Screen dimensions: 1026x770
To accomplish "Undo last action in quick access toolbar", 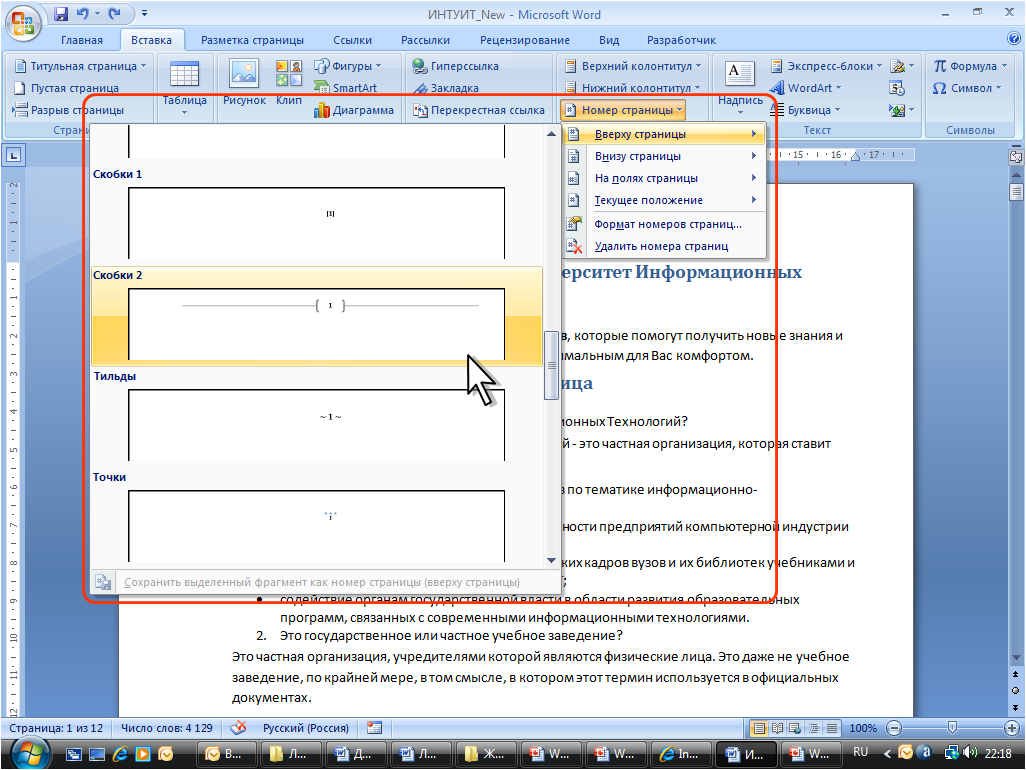I will point(82,13).
